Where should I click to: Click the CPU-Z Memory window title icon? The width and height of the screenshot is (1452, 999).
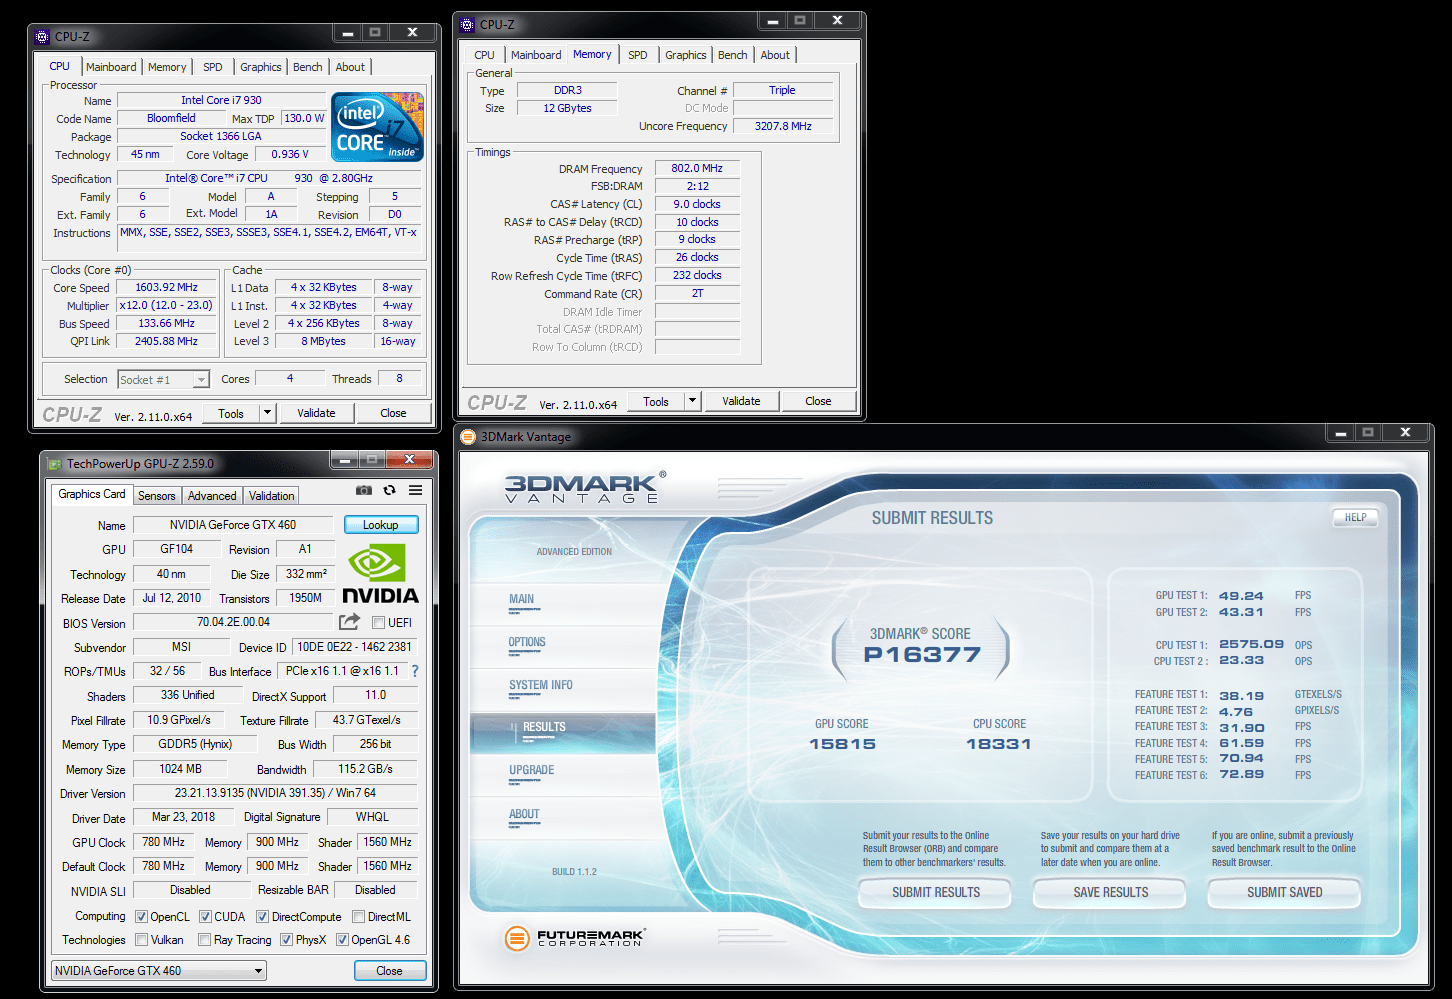467,24
